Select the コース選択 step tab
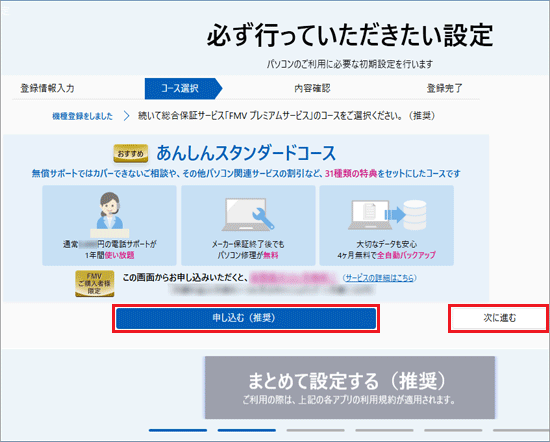 (x=183, y=88)
